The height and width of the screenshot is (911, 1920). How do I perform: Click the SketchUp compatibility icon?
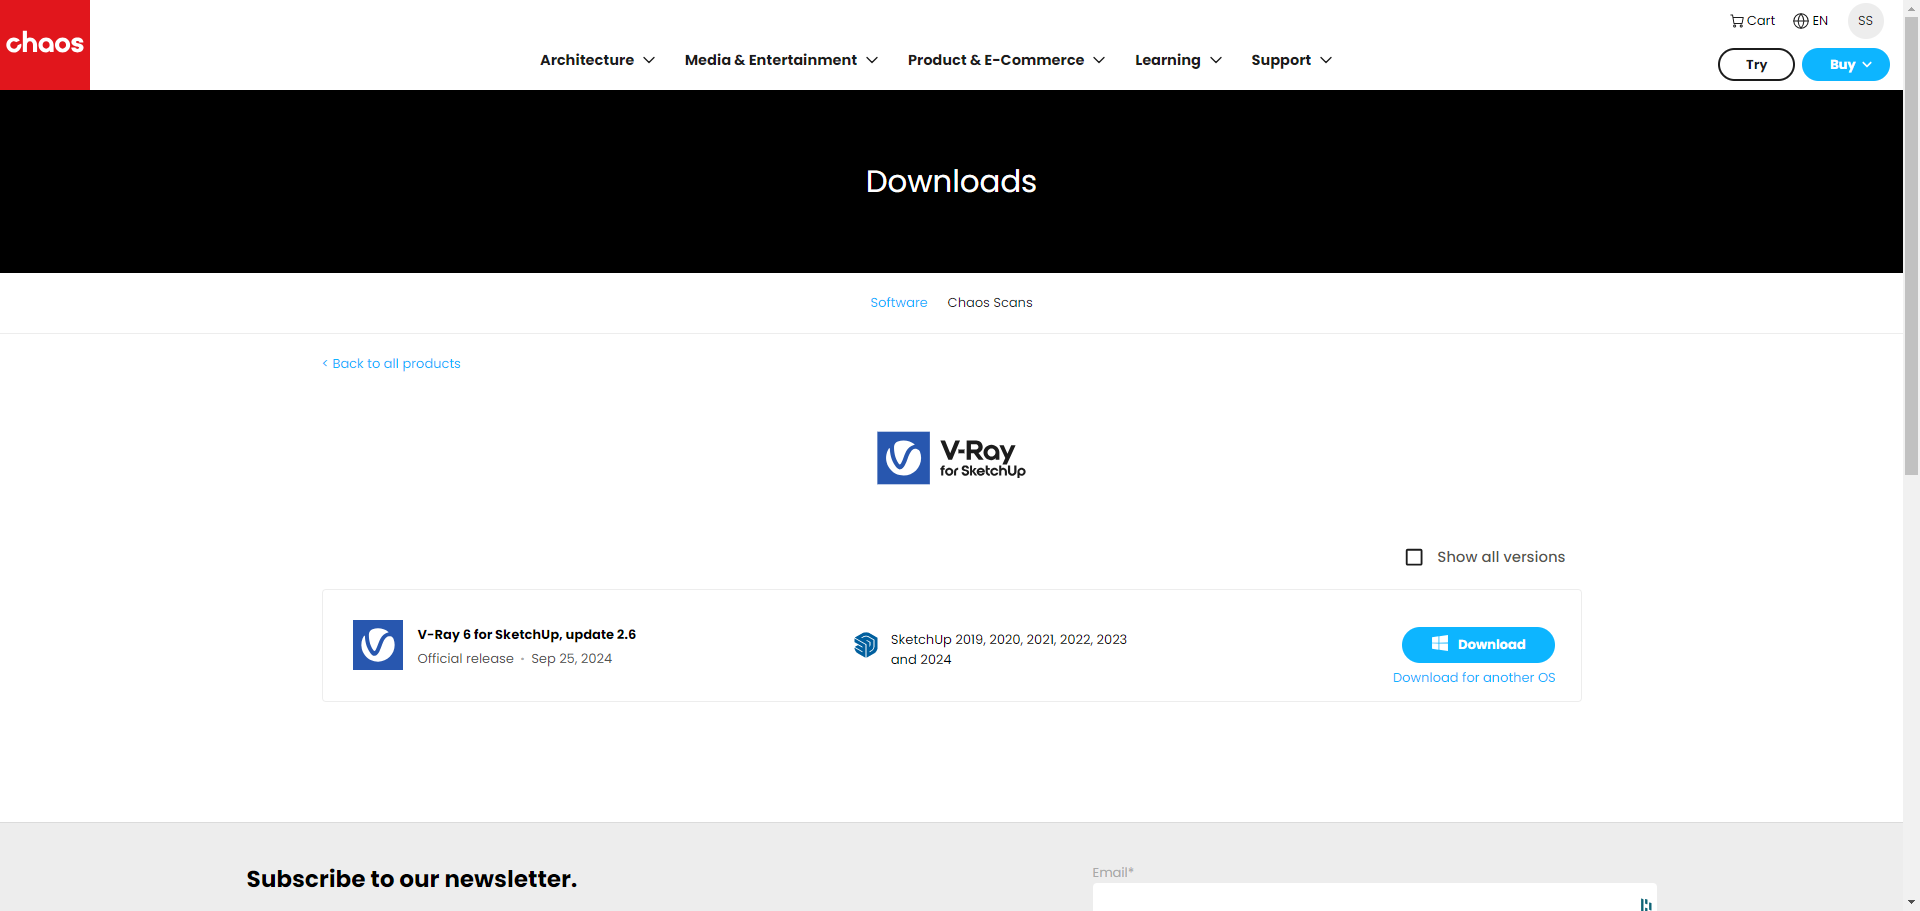[866, 645]
